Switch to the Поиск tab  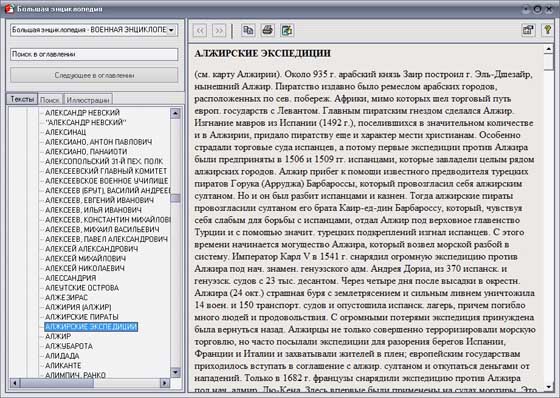click(50, 100)
